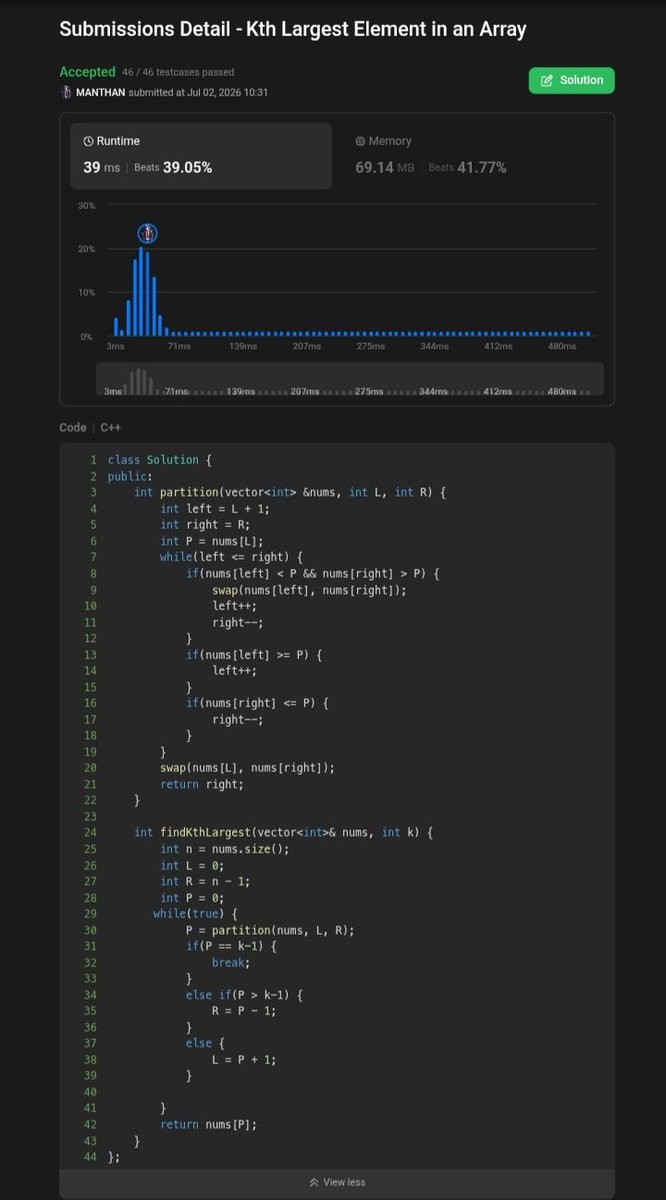The height and width of the screenshot is (1200, 666).
Task: Click the C++ language label
Action: (111, 427)
